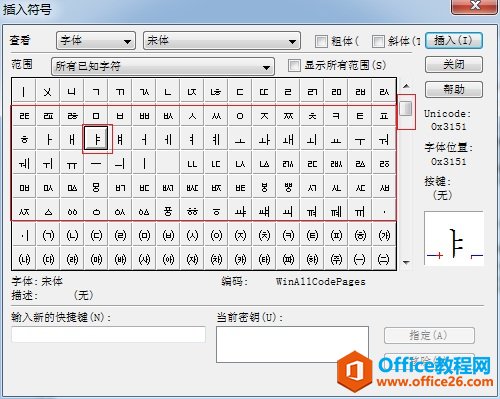
Task: Choose the ㅘ vowel cell
Action: 264,140
